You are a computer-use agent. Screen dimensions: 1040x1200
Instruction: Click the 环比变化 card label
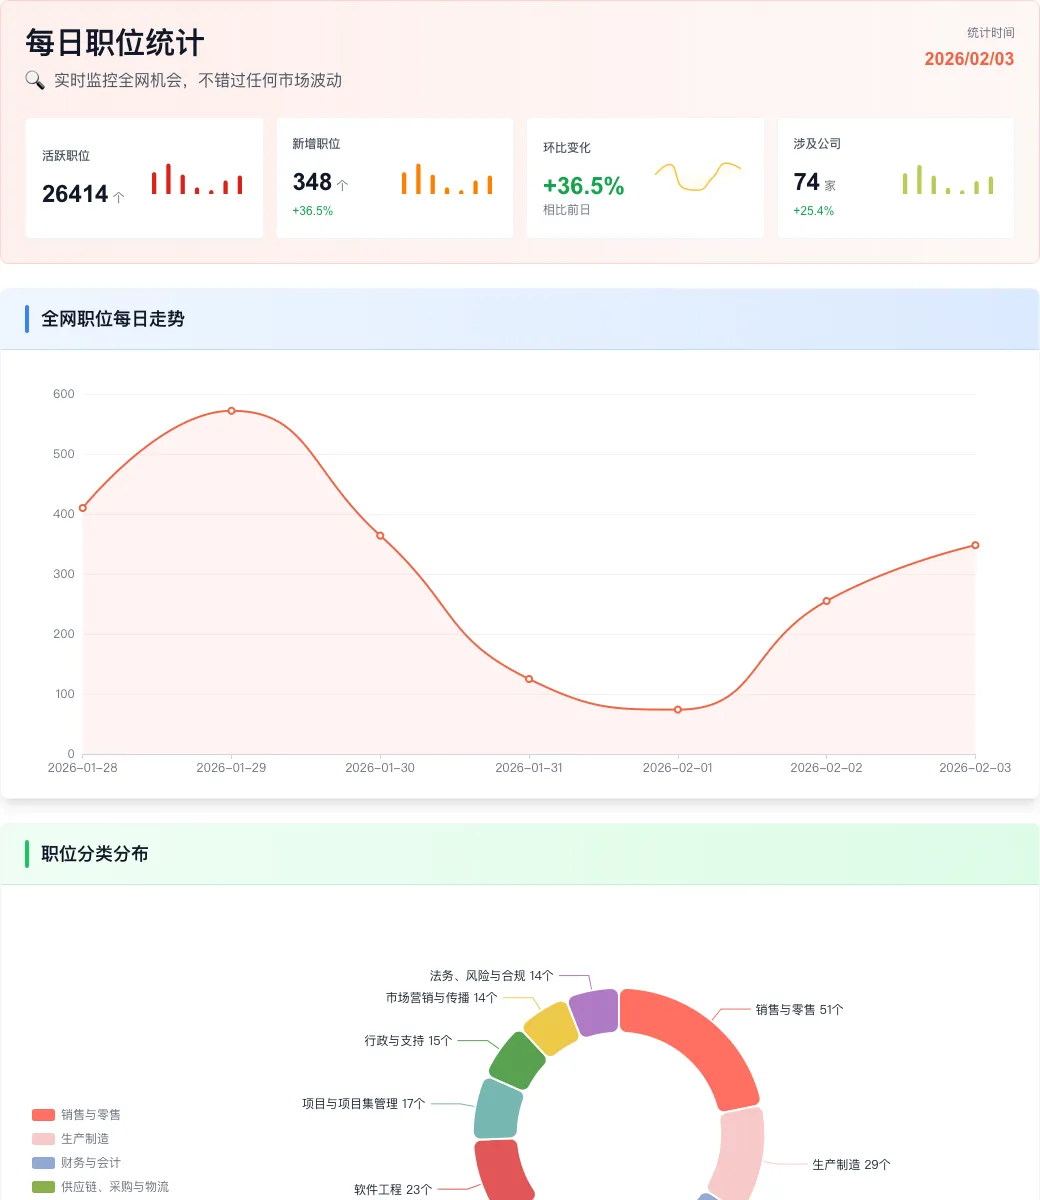coord(567,148)
